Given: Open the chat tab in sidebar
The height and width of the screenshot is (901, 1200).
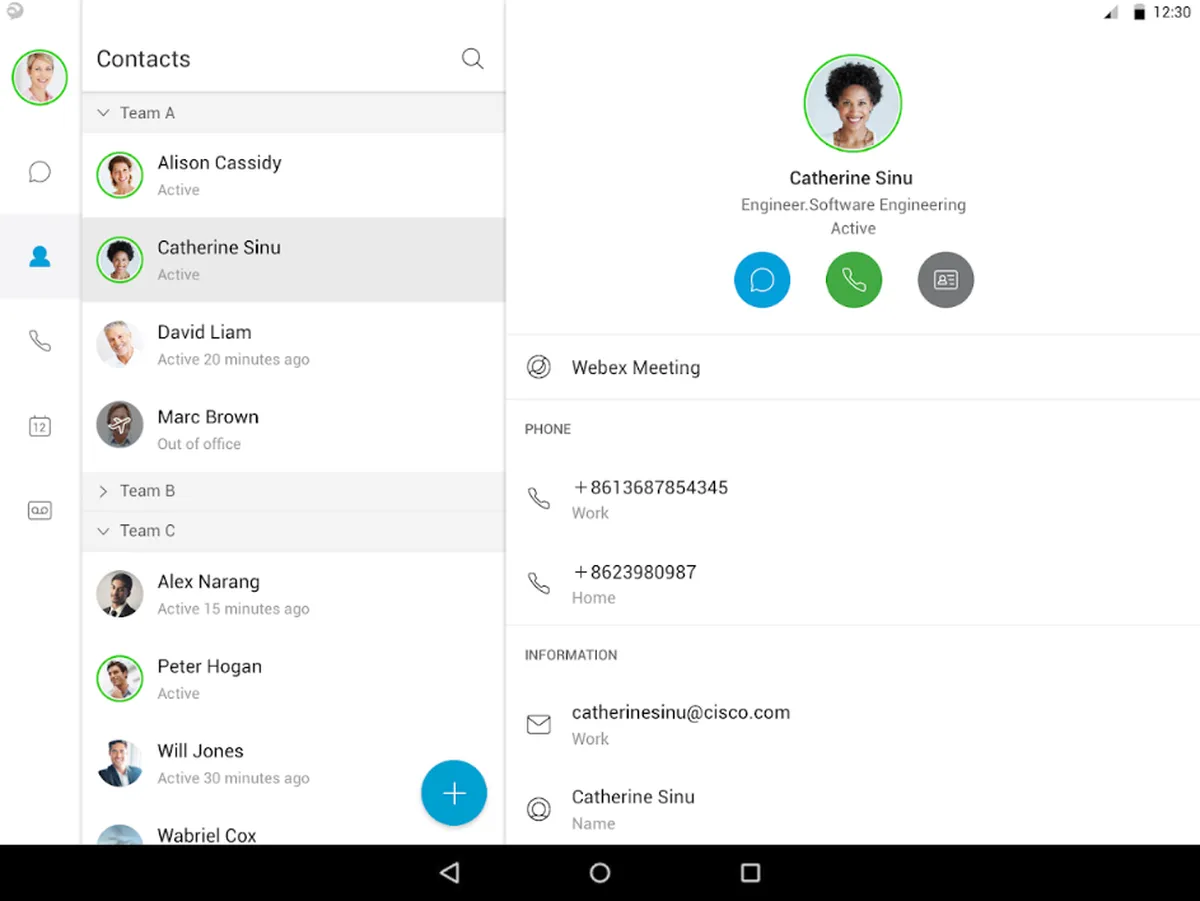Looking at the screenshot, I should pos(40,172).
